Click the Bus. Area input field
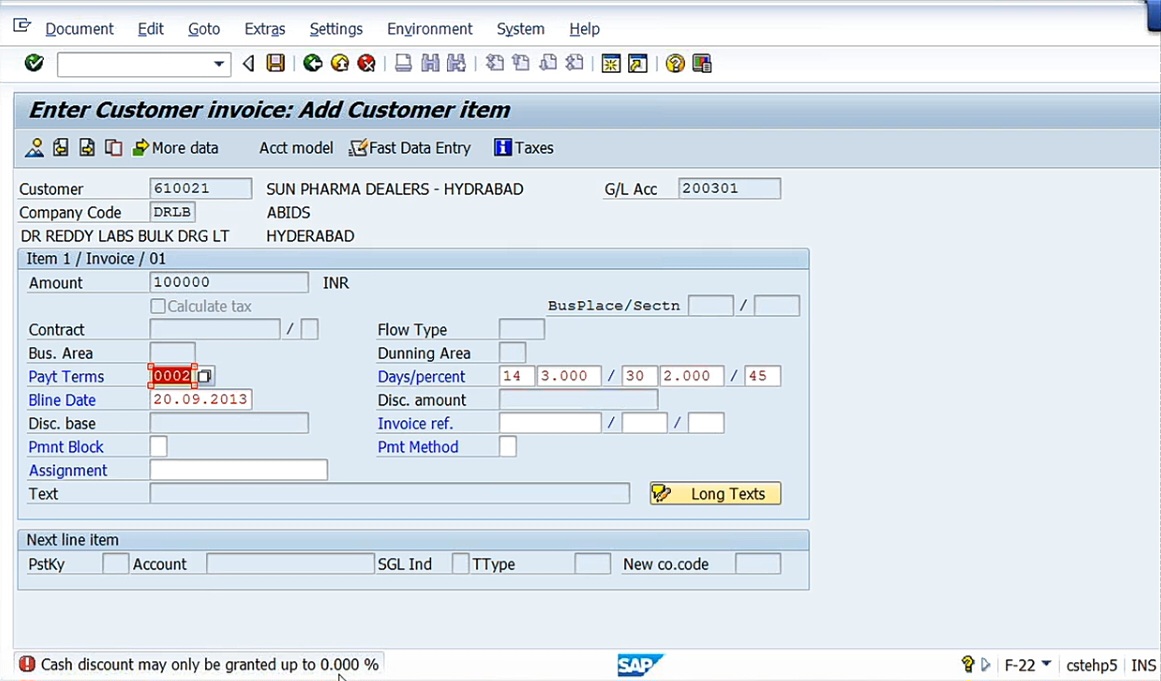 pos(173,353)
